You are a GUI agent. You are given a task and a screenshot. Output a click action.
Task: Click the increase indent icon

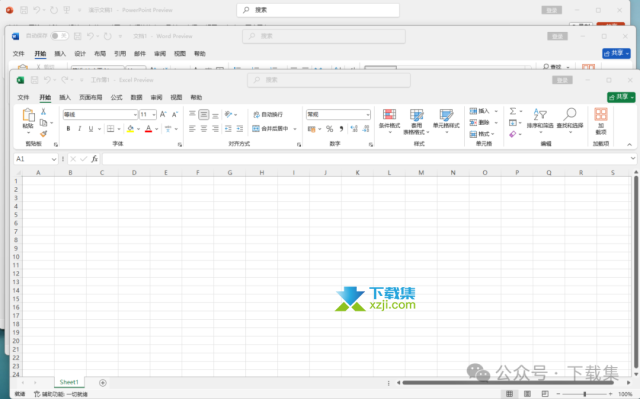[240, 129]
